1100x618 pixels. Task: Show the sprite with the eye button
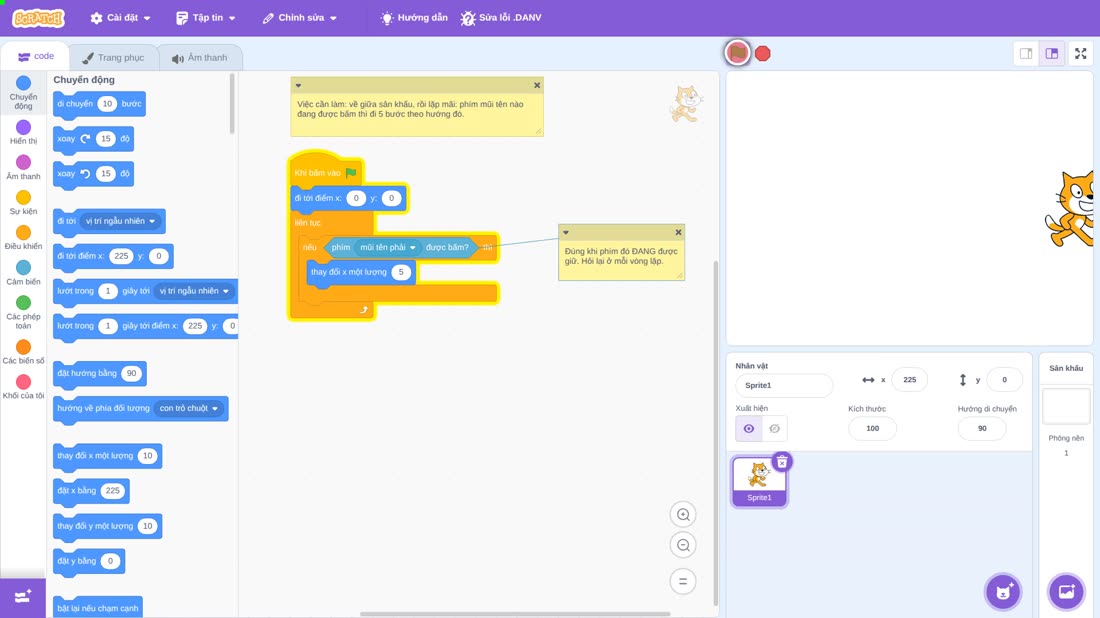749,429
